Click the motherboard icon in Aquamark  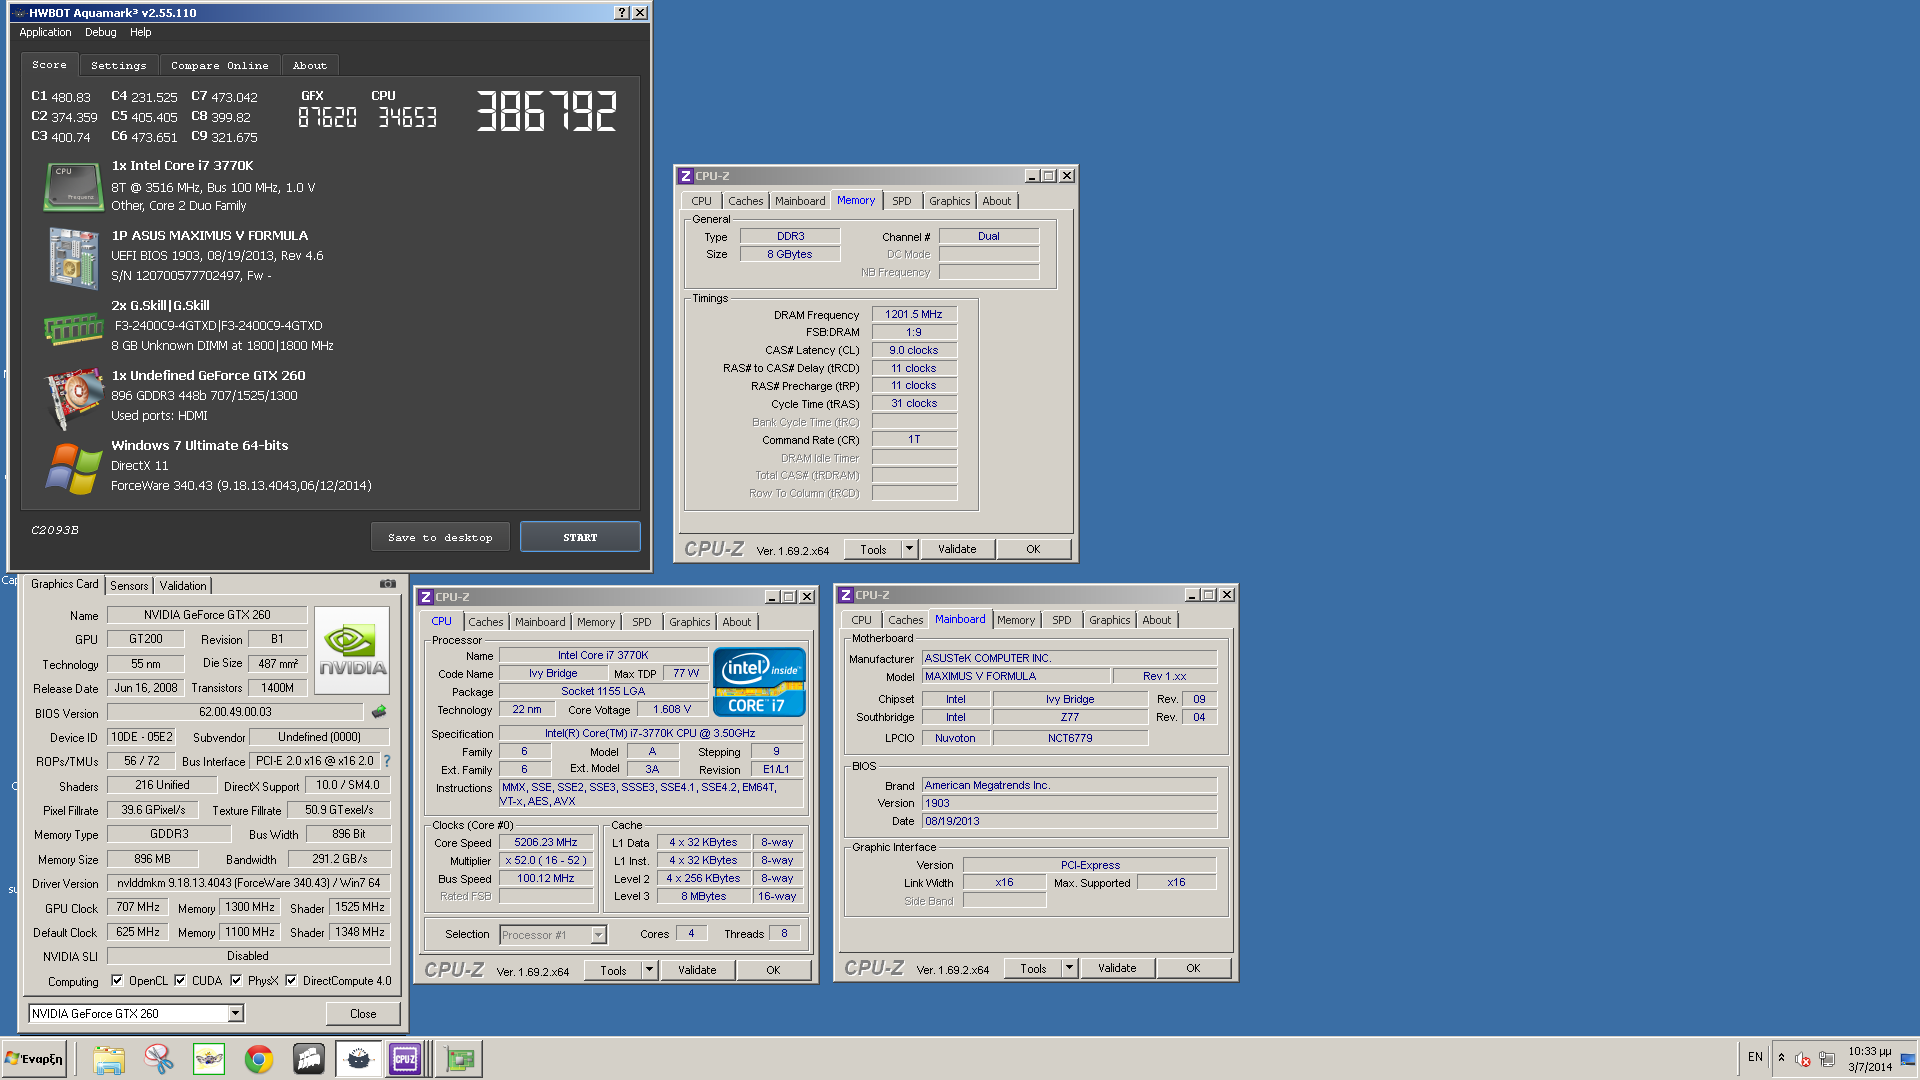tap(73, 258)
